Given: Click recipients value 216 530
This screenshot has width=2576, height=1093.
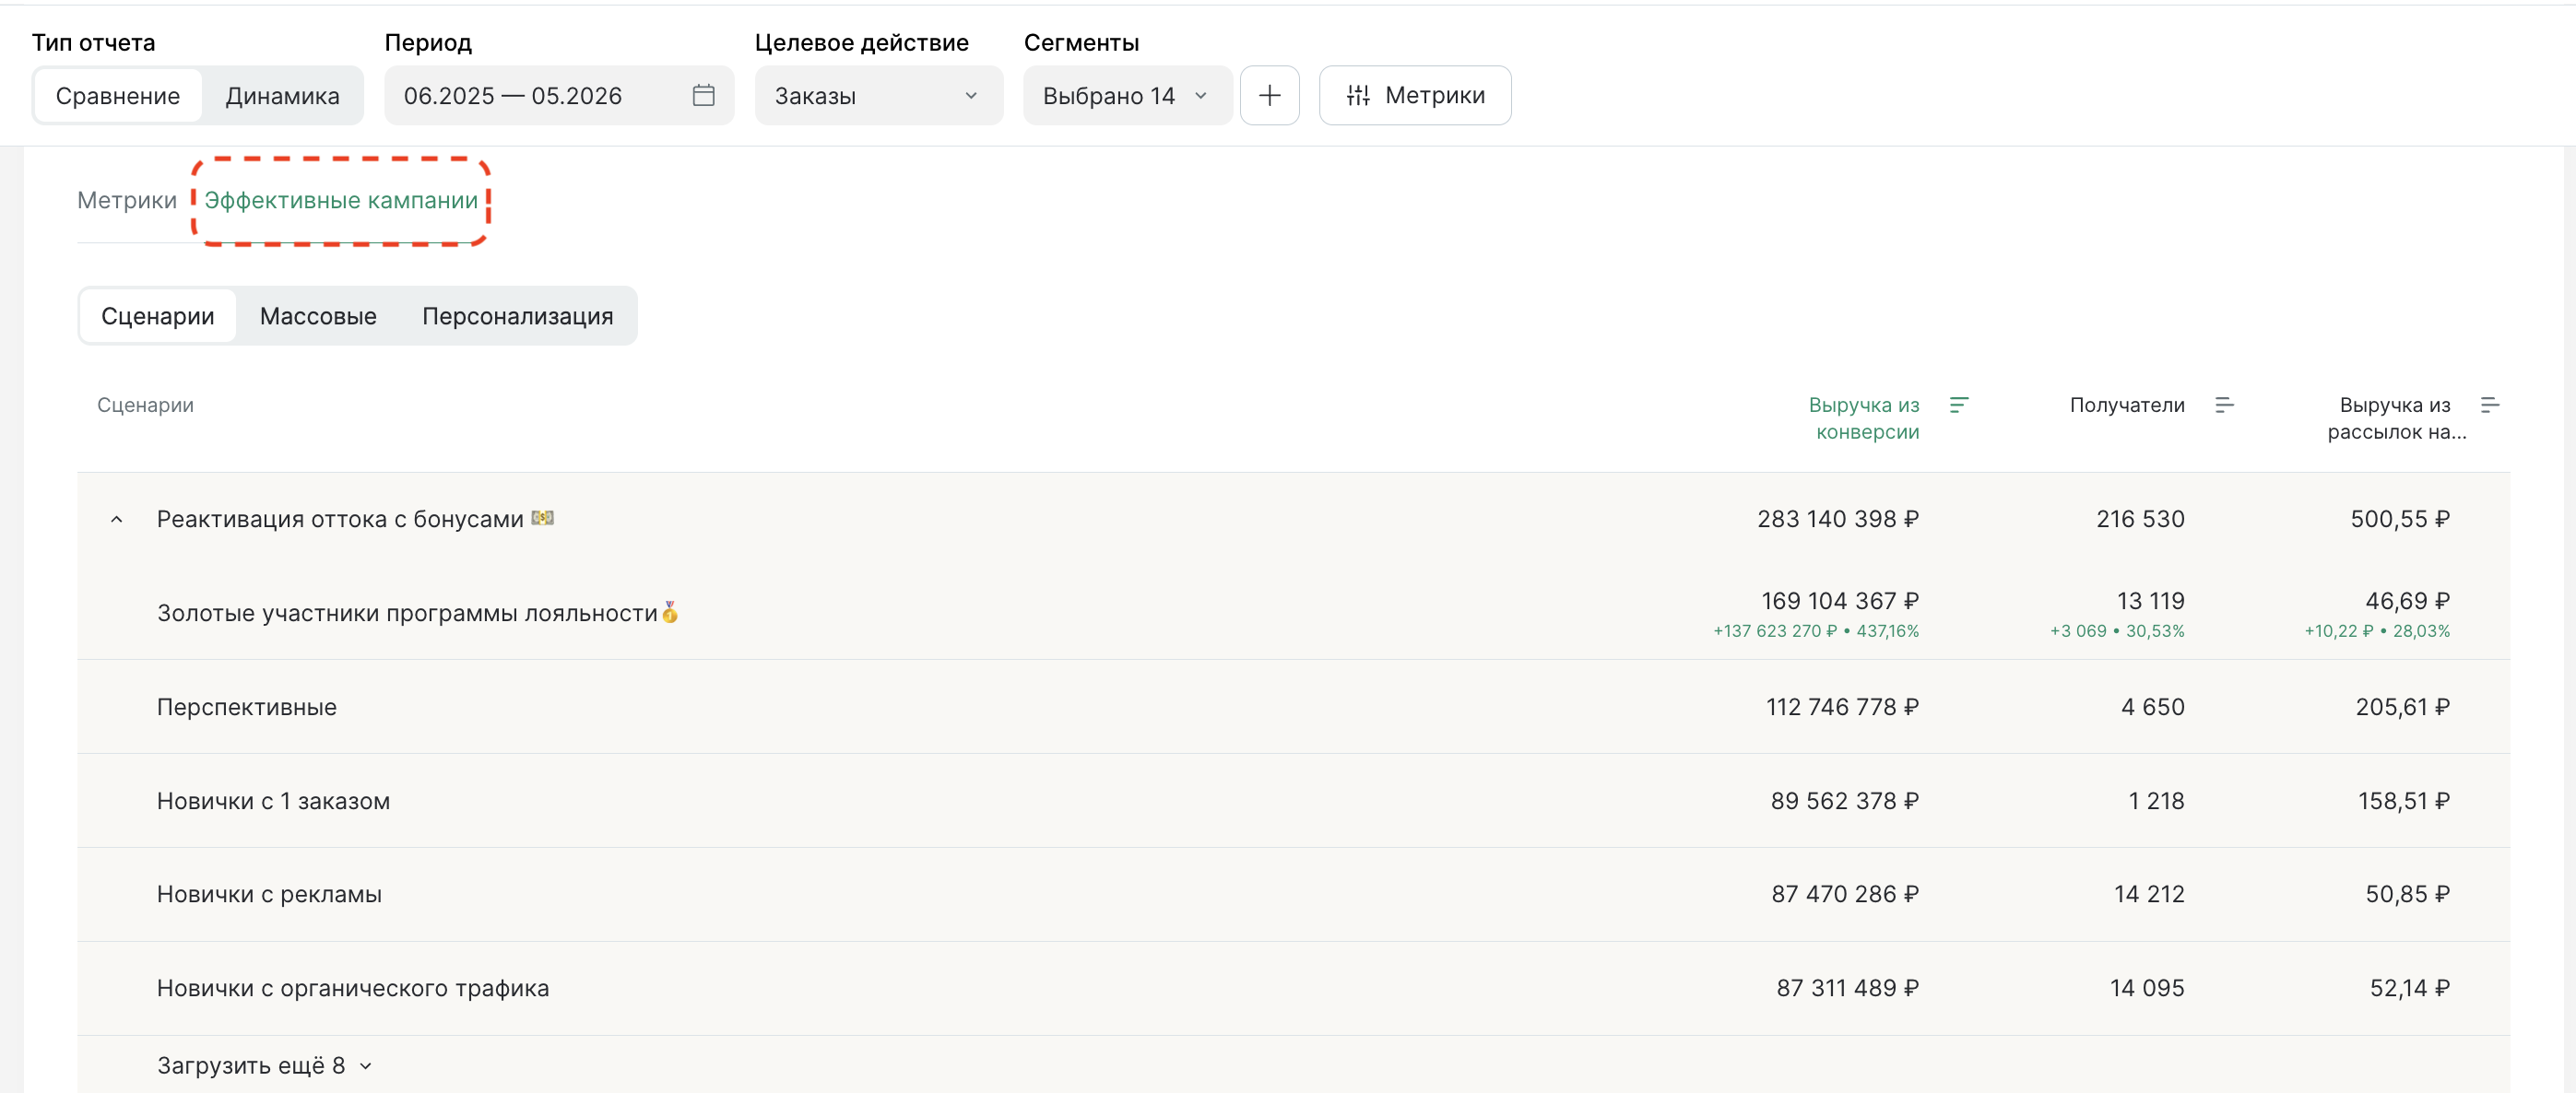Looking at the screenshot, I should tap(2140, 519).
